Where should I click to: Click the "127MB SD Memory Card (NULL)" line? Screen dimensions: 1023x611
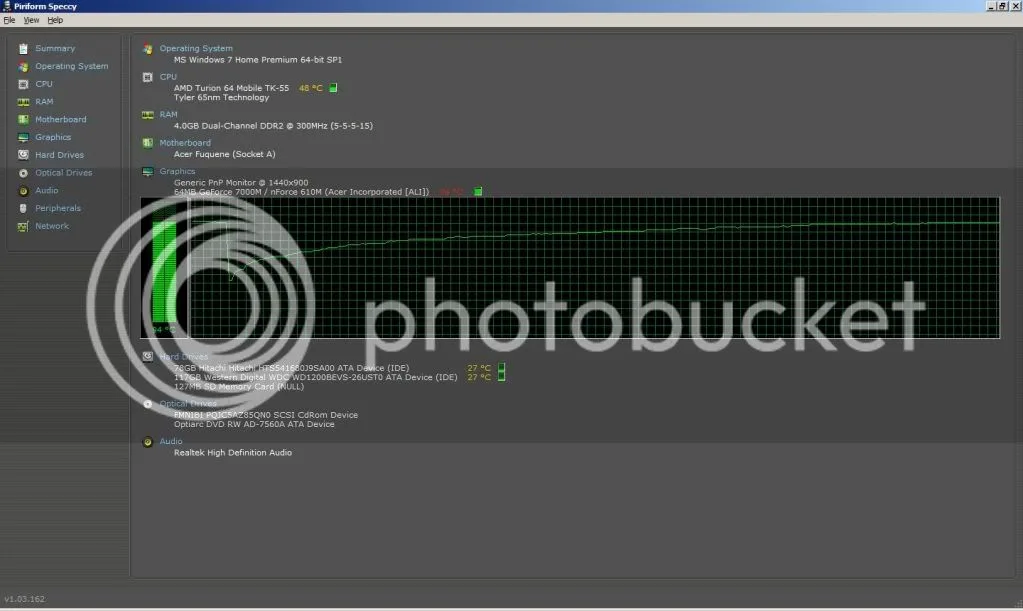pos(239,387)
